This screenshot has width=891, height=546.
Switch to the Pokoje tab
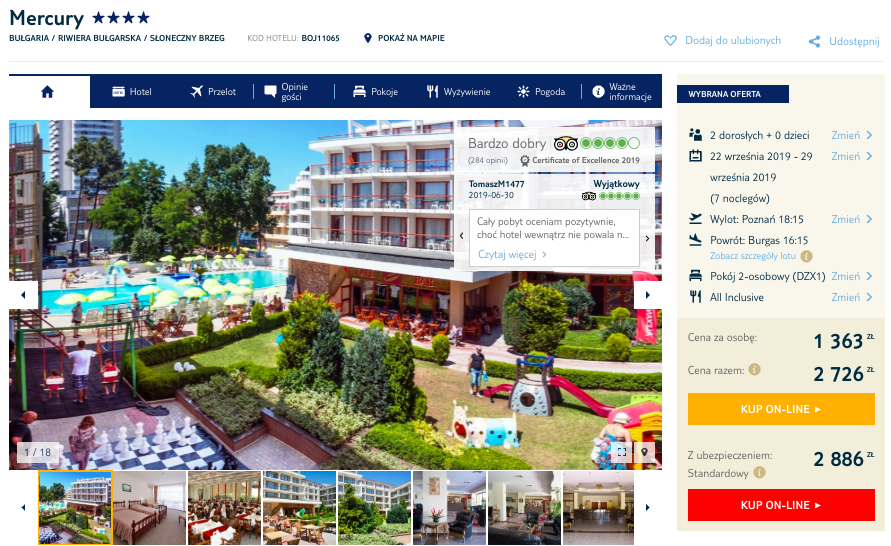375,91
